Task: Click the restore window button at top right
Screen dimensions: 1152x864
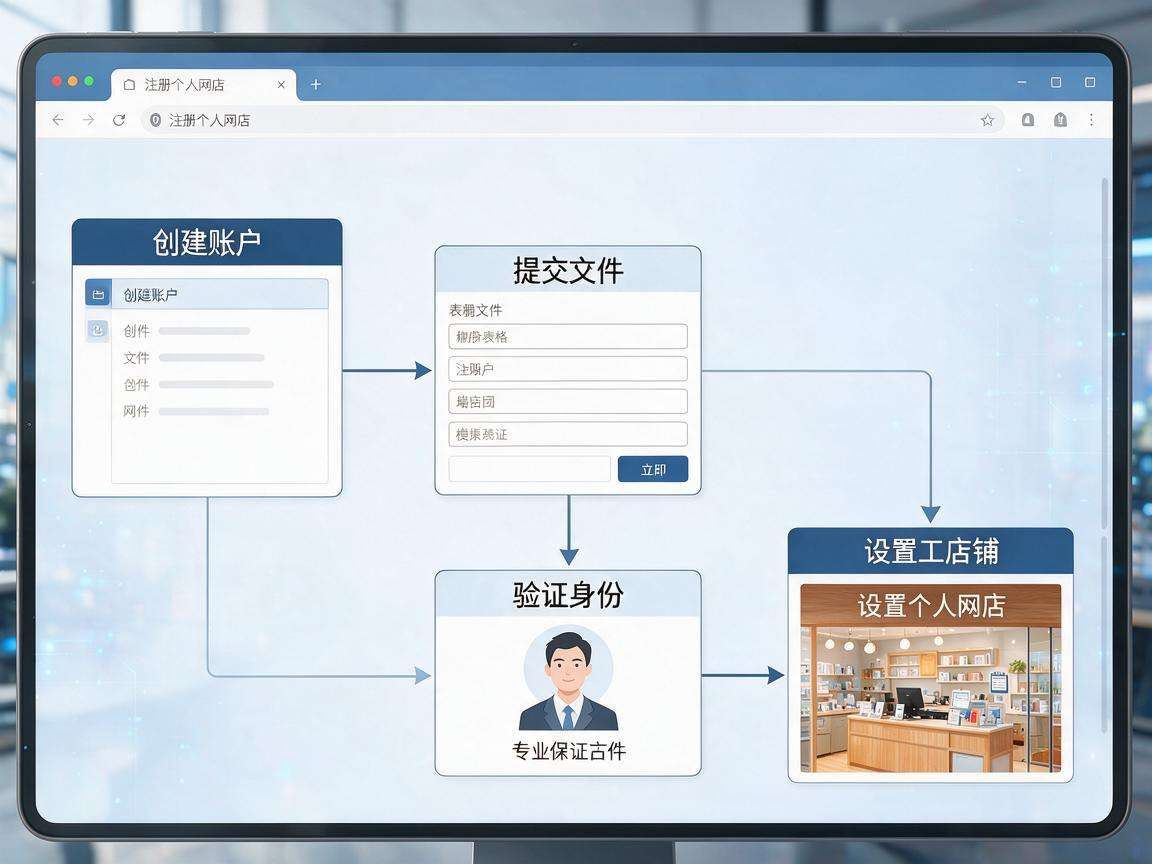Action: coord(1056,82)
